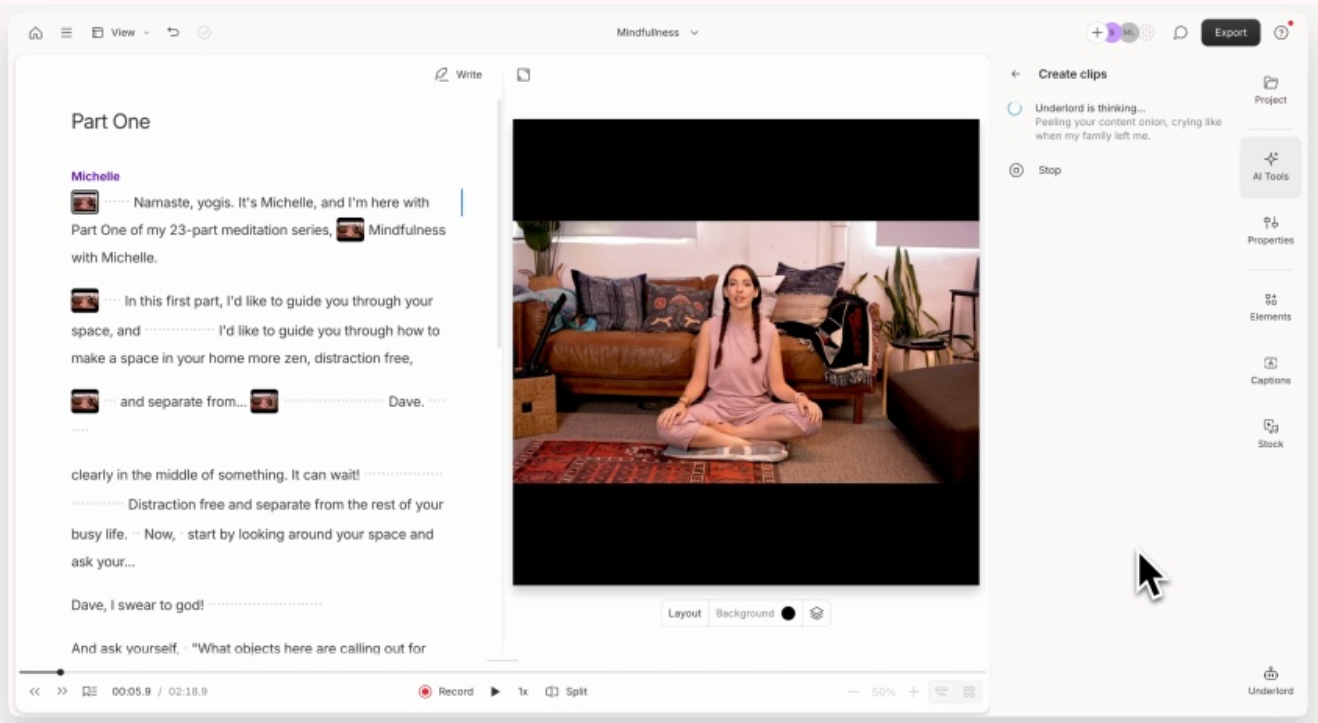Open the Underlord assistant panel
This screenshot has height=723, width=1318.
click(x=1270, y=680)
